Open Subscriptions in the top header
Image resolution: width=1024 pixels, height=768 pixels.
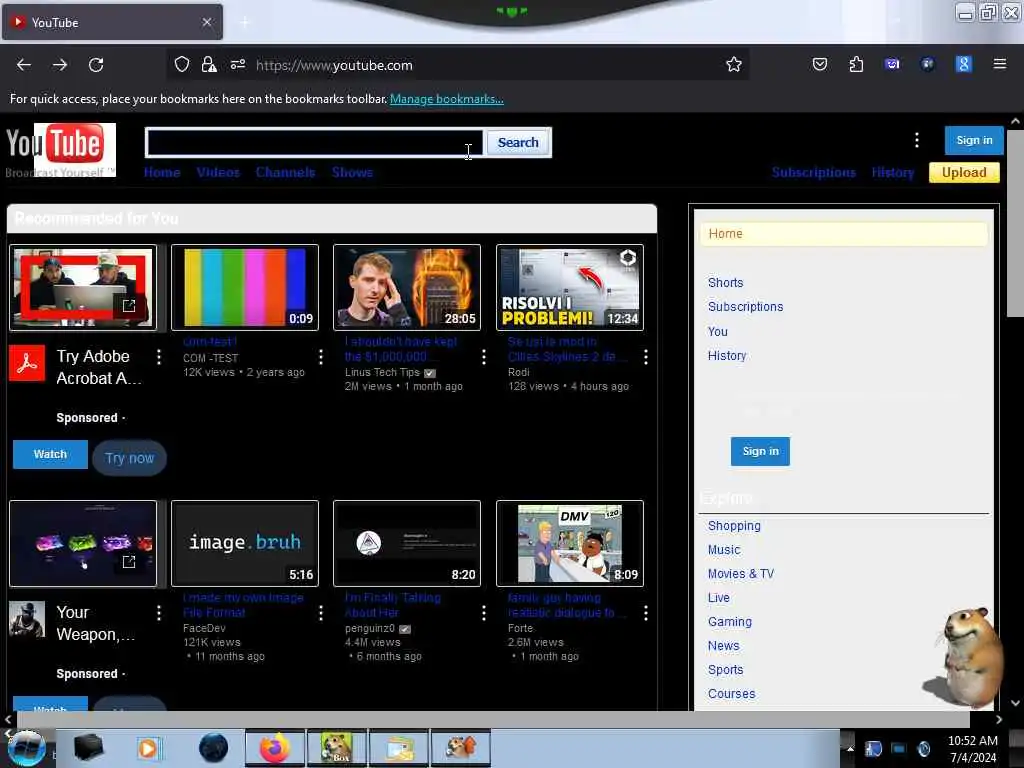814,172
